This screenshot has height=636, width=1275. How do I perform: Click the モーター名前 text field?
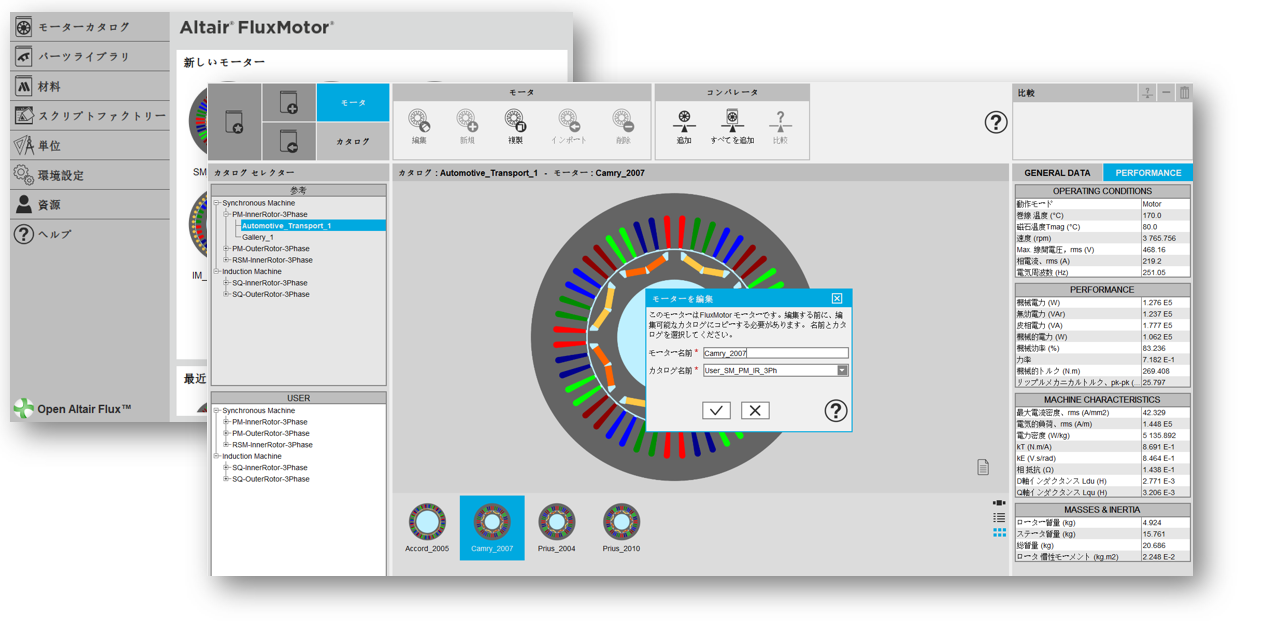tap(775, 353)
